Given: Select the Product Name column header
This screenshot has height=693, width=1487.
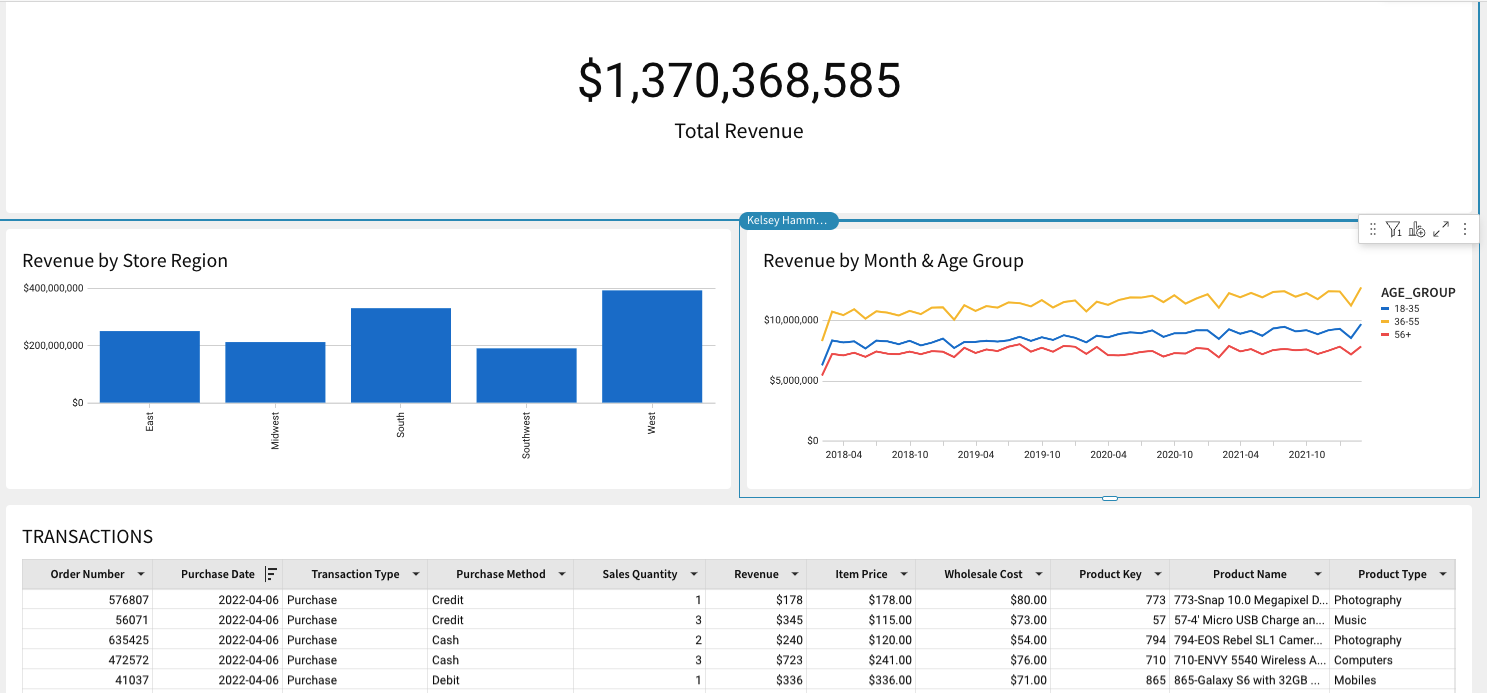Looking at the screenshot, I should click(x=1249, y=575).
